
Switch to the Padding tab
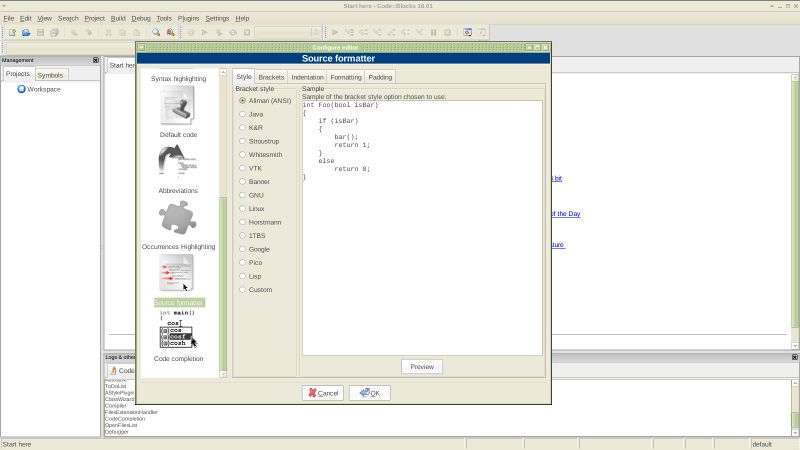tap(380, 77)
